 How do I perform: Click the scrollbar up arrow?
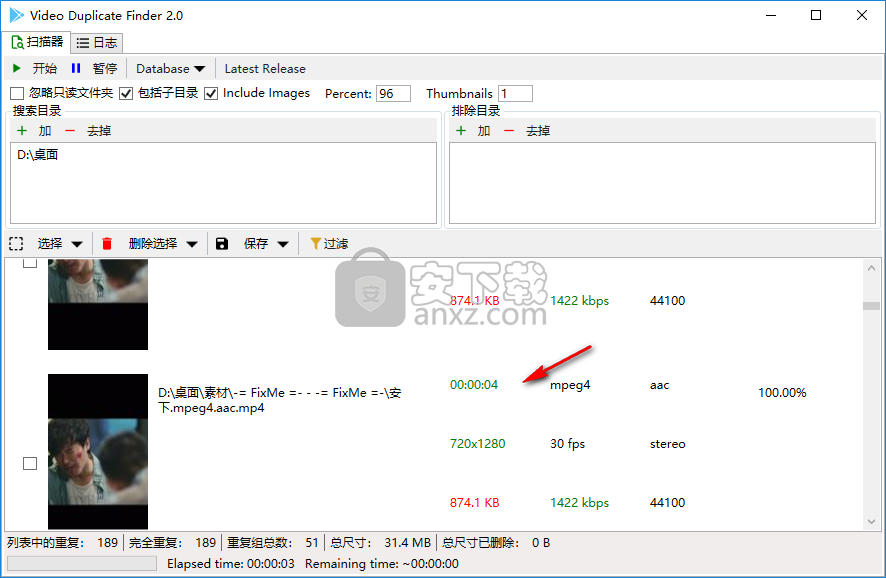coord(871,268)
